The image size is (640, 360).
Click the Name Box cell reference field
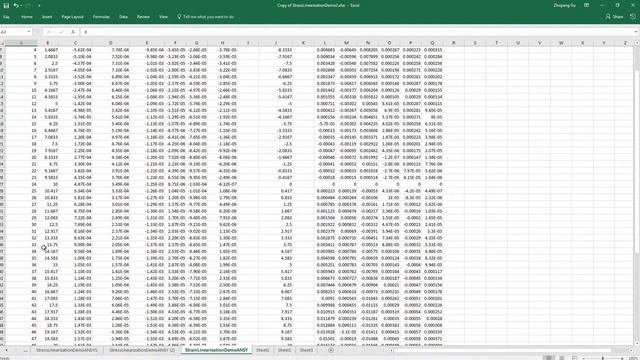pyautogui.click(x=13, y=32)
